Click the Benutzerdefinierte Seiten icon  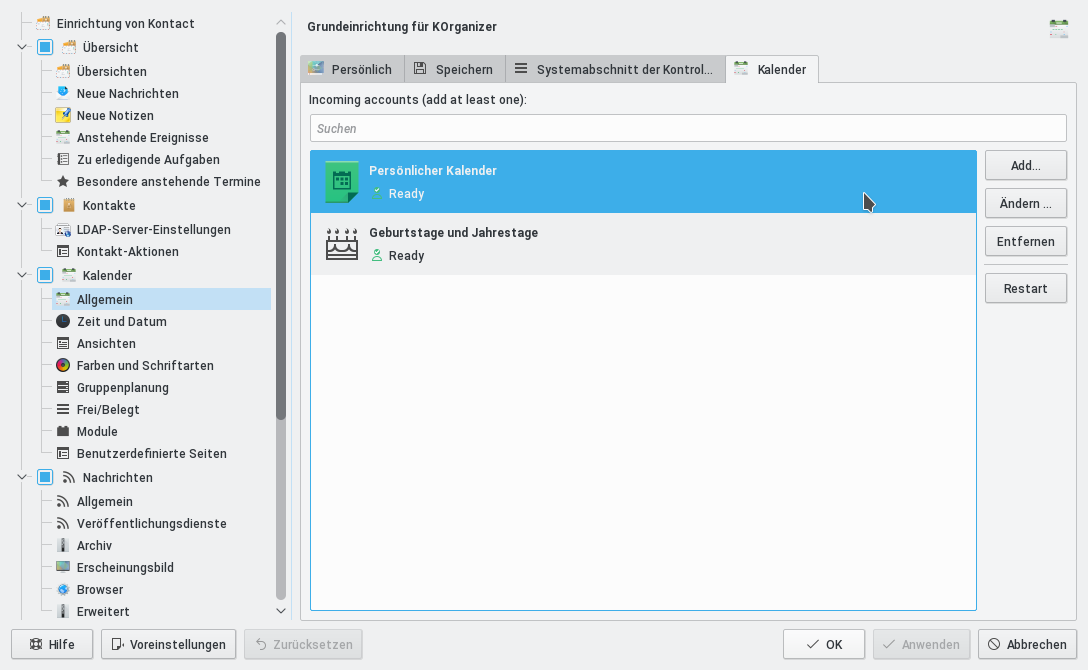point(63,454)
